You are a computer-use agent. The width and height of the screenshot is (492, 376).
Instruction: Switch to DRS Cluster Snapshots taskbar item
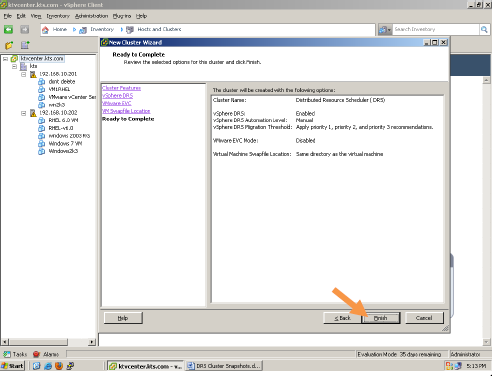coord(224,366)
